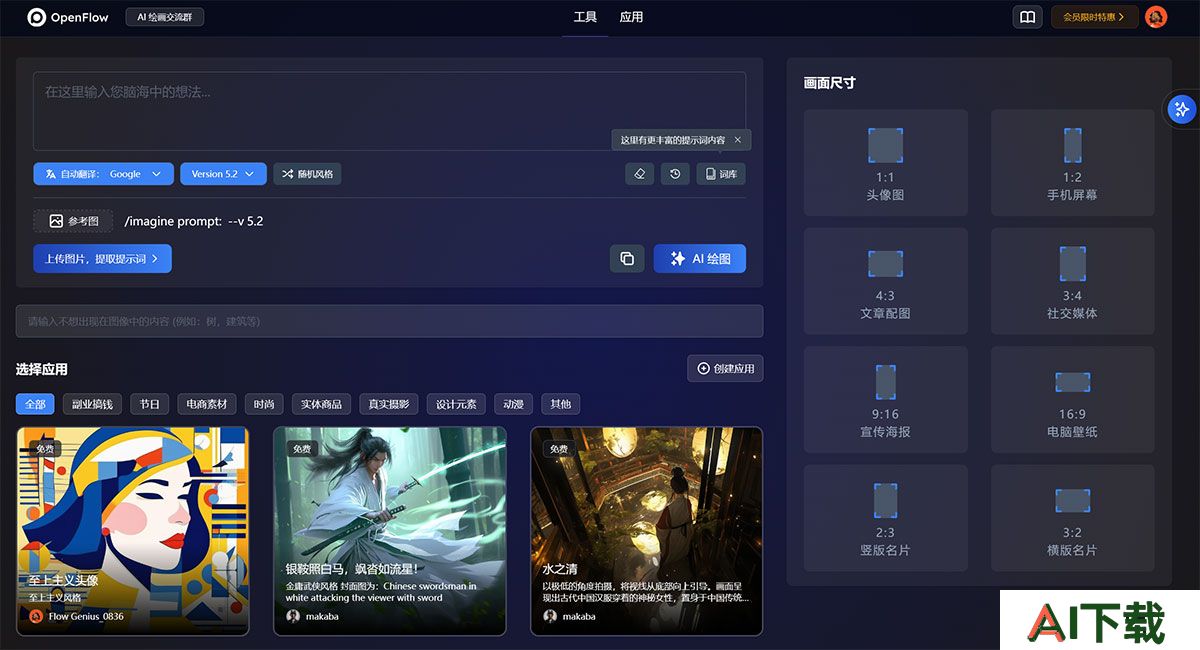Open user avatar profile menu

pos(1156,17)
